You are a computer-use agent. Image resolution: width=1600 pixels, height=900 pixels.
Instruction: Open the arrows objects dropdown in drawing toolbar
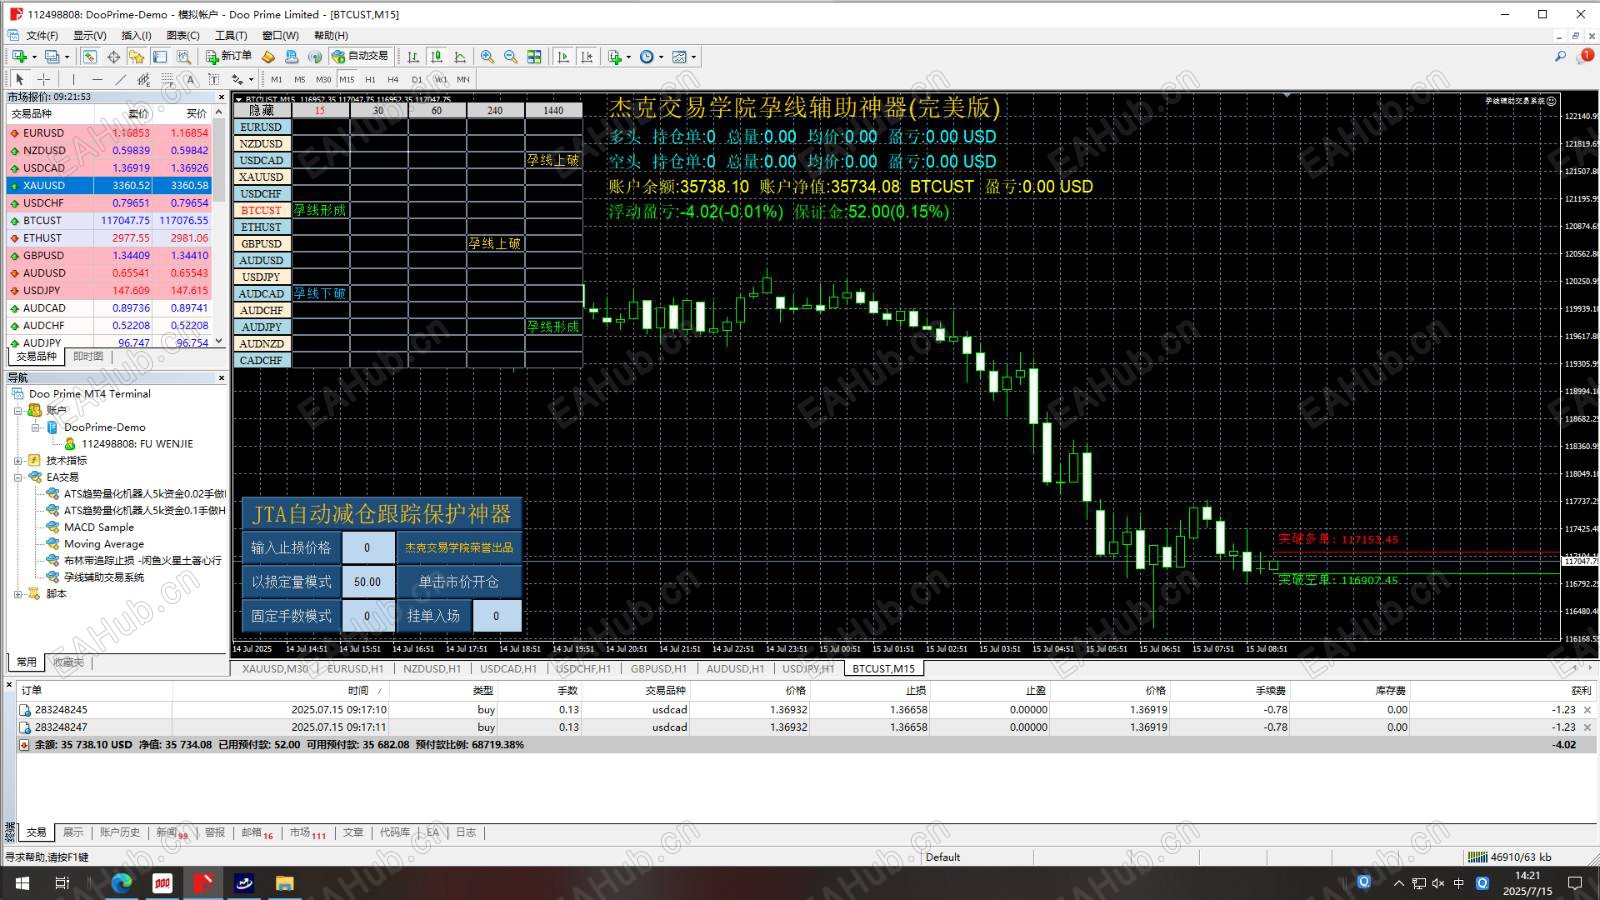pos(250,79)
